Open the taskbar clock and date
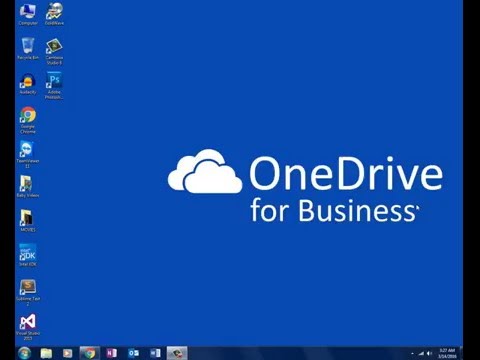Viewport: 480px width, 360px height. point(447,353)
